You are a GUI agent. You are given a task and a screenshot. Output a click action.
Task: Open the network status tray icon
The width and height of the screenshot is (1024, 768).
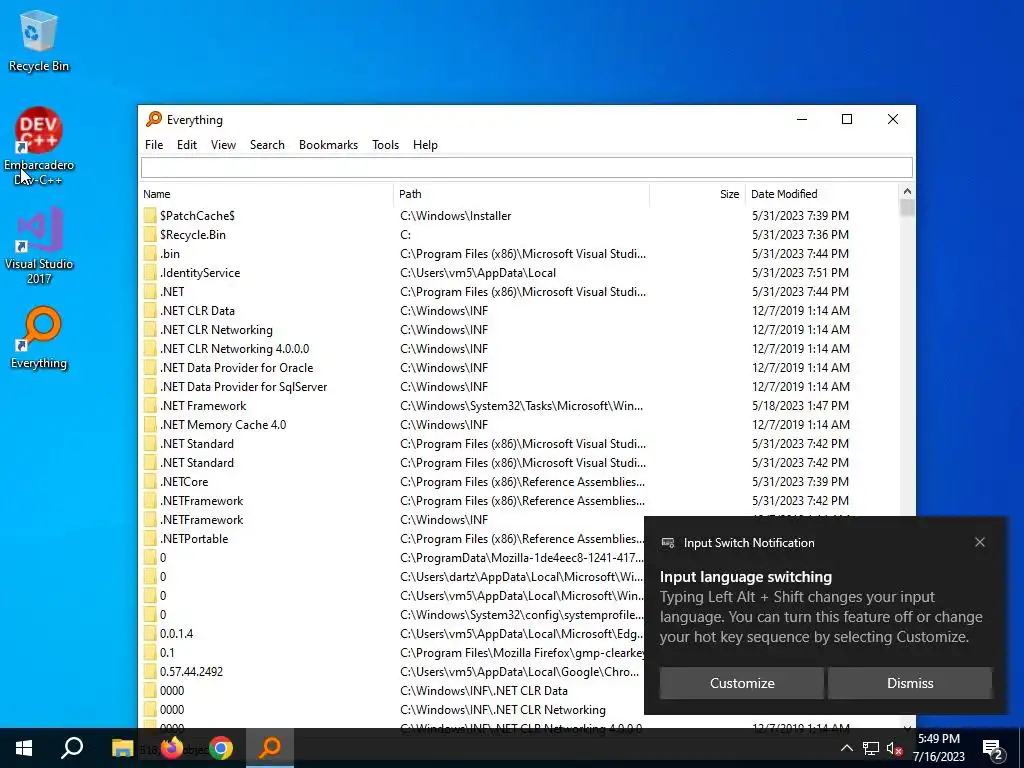pyautogui.click(x=871, y=748)
